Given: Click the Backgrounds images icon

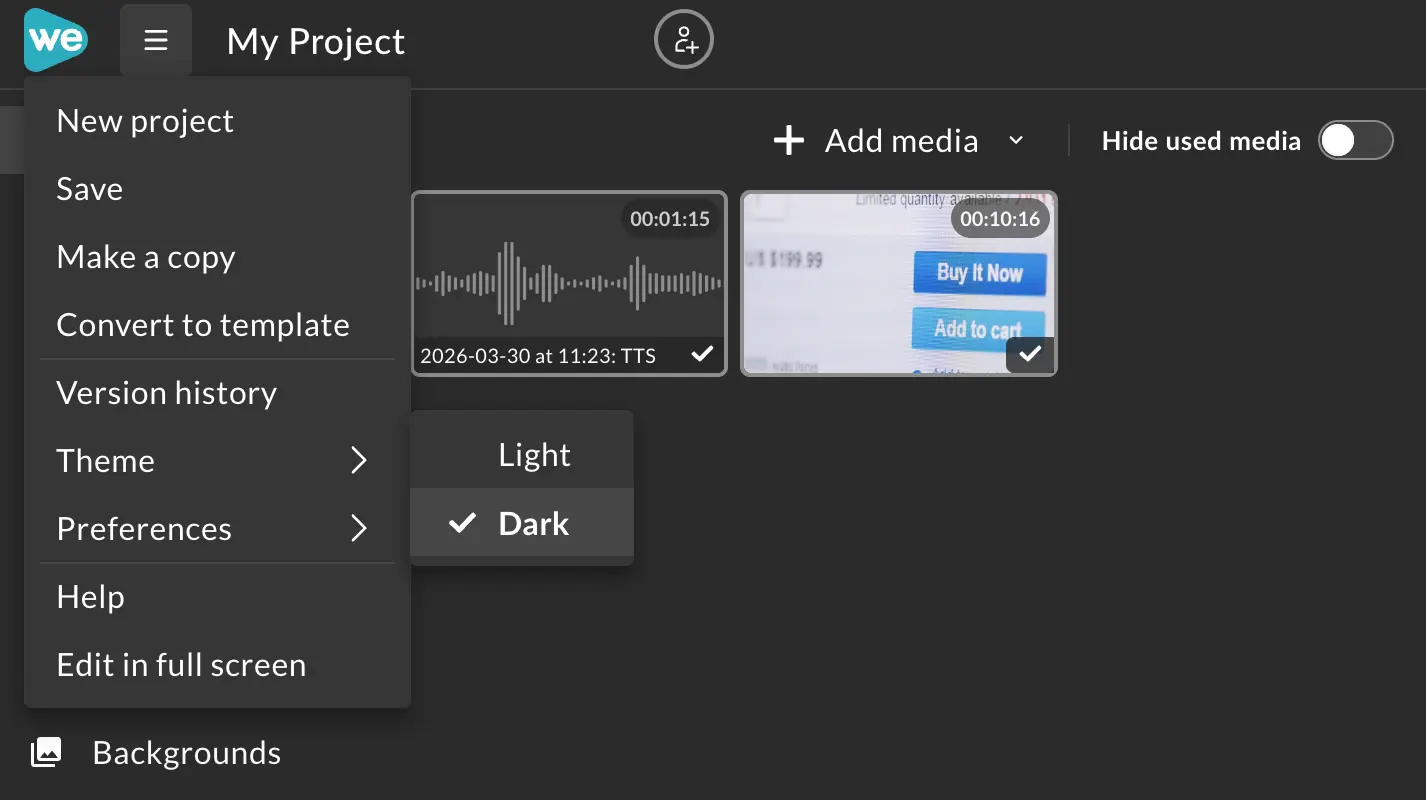Looking at the screenshot, I should click(x=46, y=753).
